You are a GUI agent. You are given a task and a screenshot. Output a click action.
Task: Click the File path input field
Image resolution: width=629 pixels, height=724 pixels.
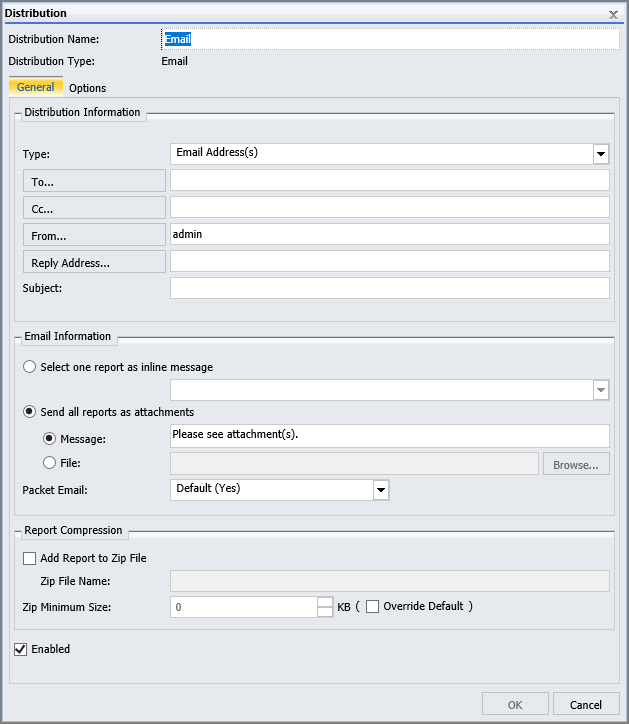click(x=354, y=464)
